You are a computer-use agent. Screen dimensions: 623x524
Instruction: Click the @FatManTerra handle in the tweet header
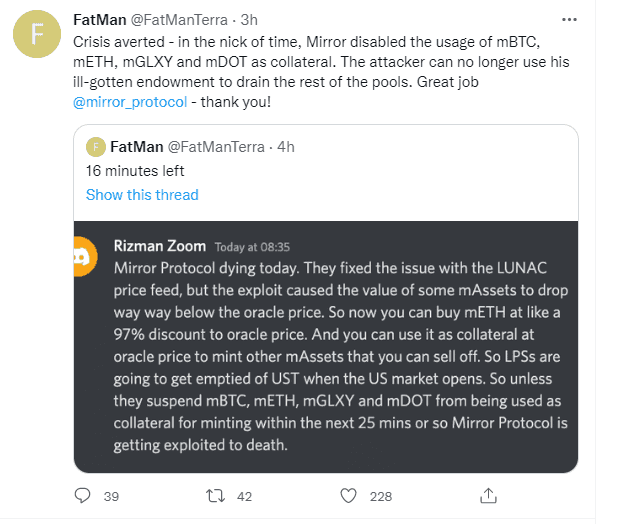click(176, 20)
